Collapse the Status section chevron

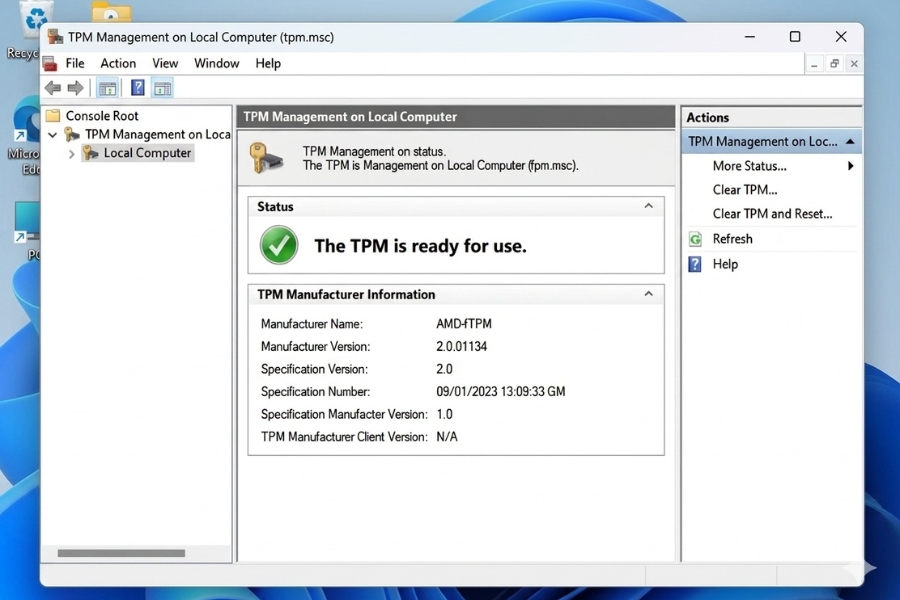649,206
